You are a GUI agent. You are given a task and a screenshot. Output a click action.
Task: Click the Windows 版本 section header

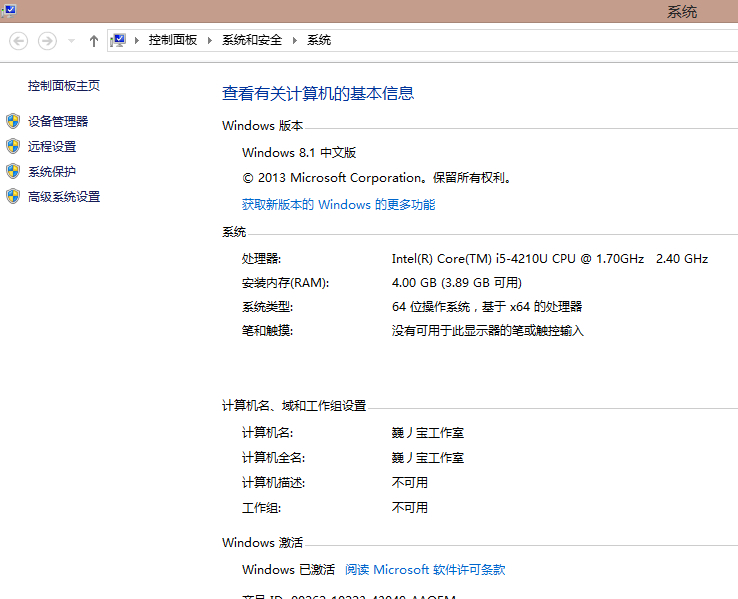coord(262,126)
